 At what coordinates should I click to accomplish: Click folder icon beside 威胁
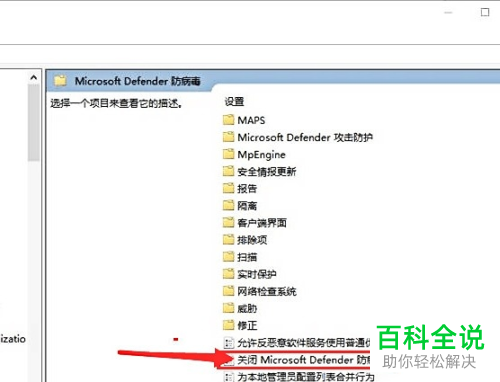(228, 308)
